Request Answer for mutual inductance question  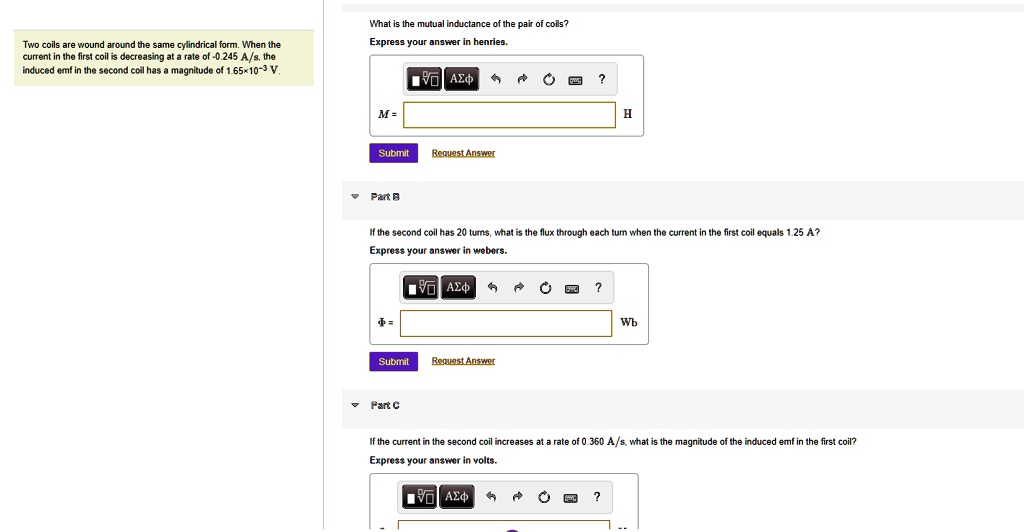(463, 153)
